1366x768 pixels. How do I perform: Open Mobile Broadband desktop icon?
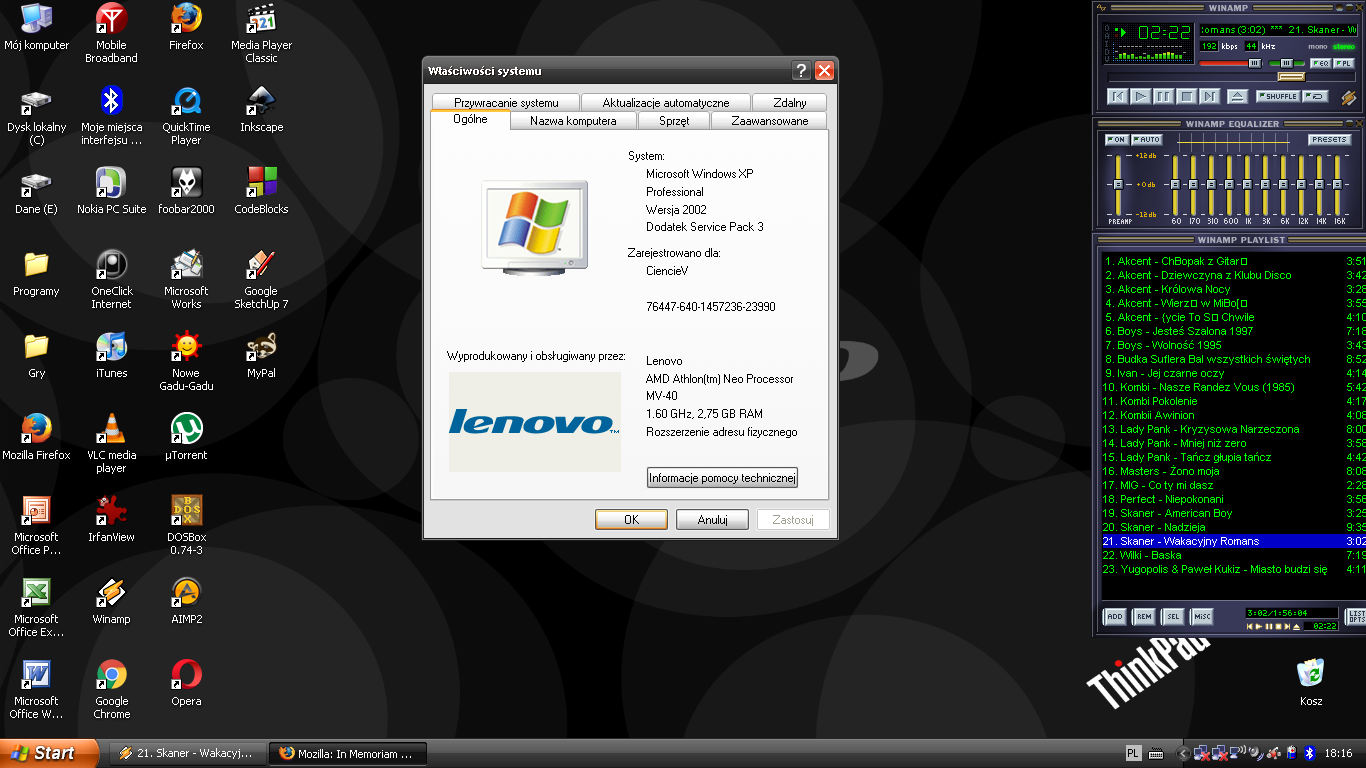[x=111, y=34]
